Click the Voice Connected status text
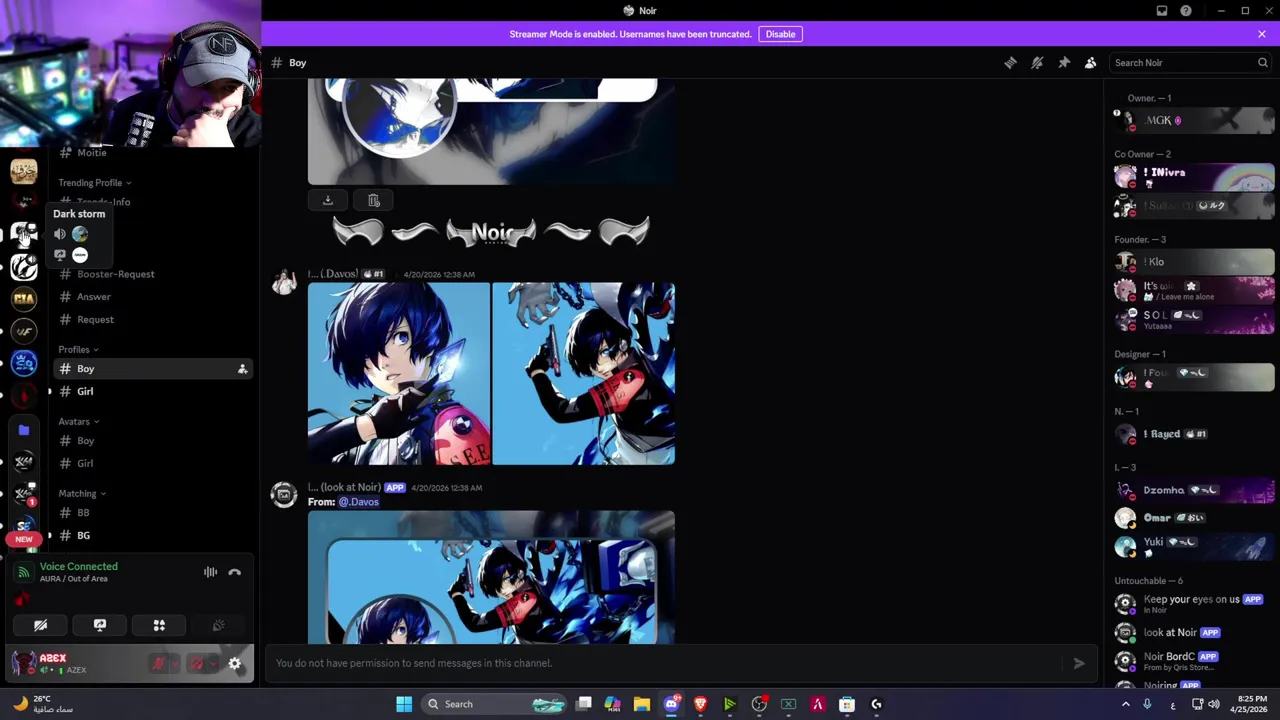The height and width of the screenshot is (720, 1280). coord(79,567)
